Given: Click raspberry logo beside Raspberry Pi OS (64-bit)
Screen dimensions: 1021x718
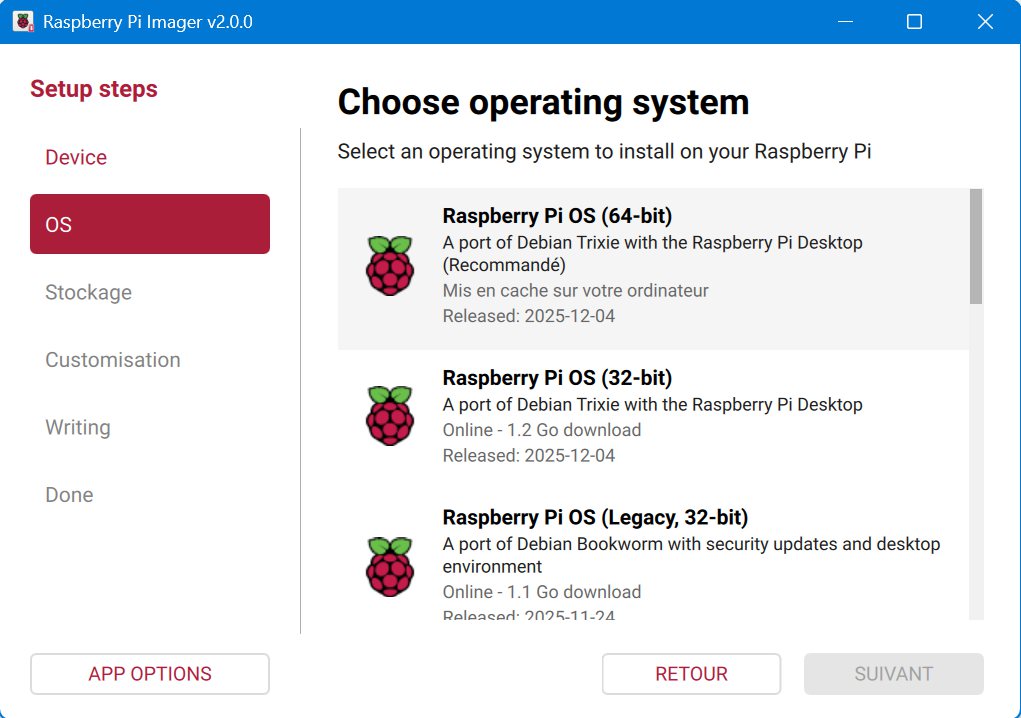Looking at the screenshot, I should click(389, 265).
